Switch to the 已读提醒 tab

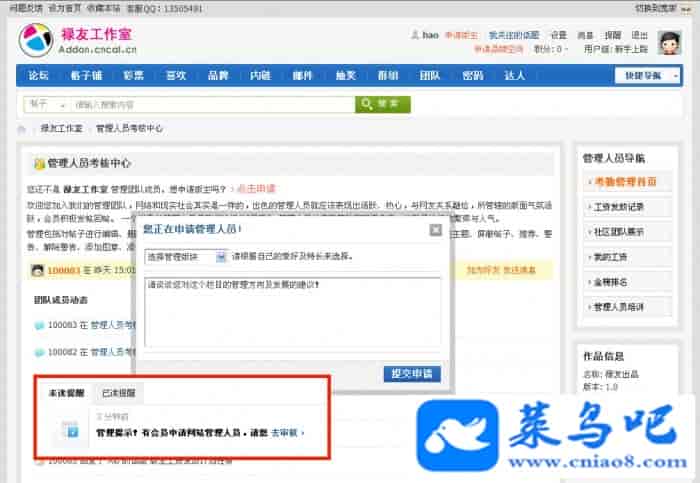click(x=118, y=393)
